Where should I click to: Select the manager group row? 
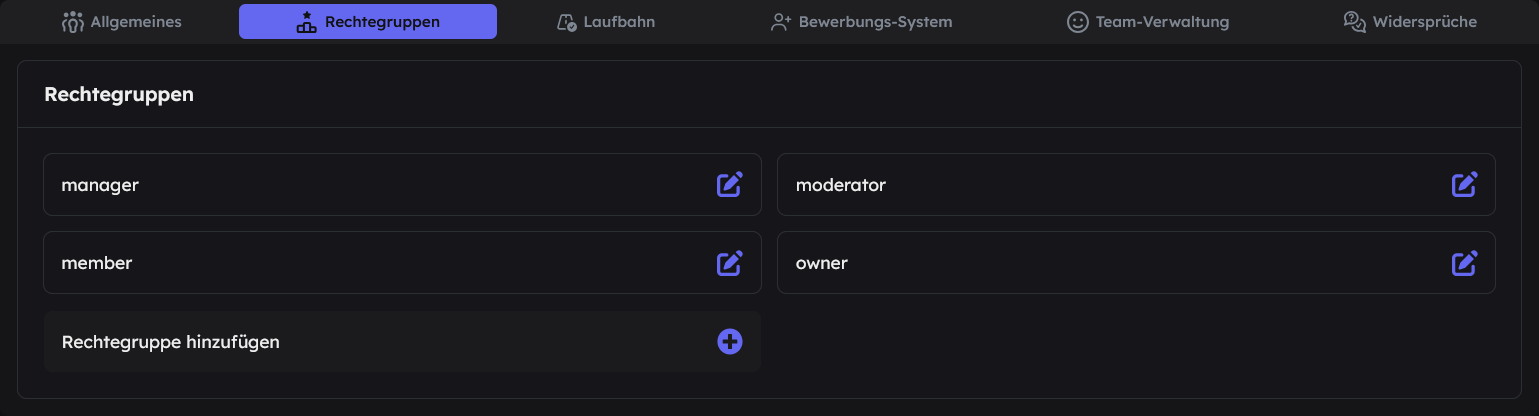(x=402, y=184)
